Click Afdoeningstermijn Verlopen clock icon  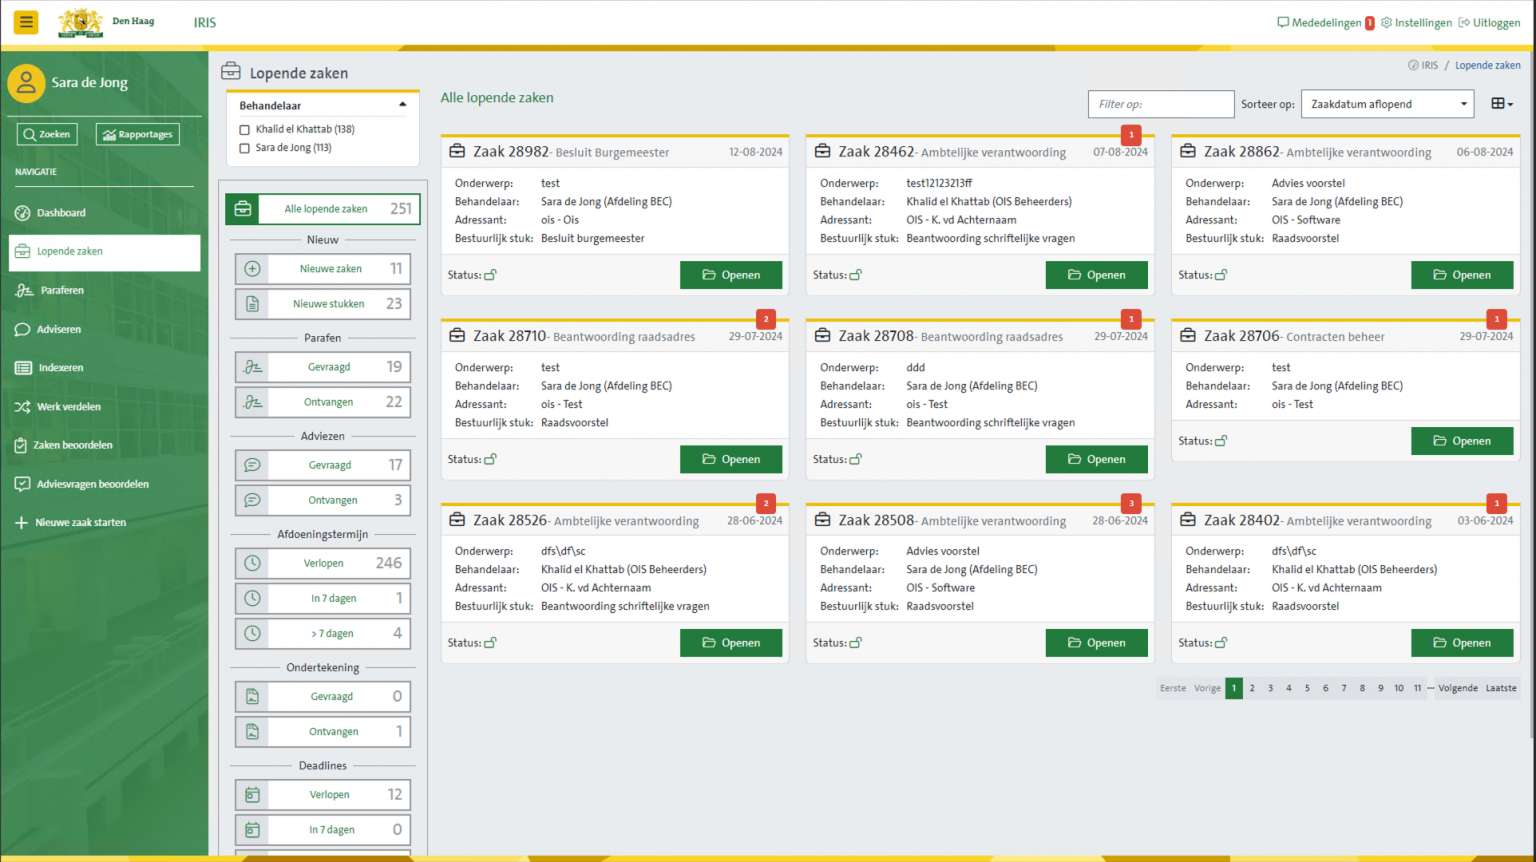(252, 563)
